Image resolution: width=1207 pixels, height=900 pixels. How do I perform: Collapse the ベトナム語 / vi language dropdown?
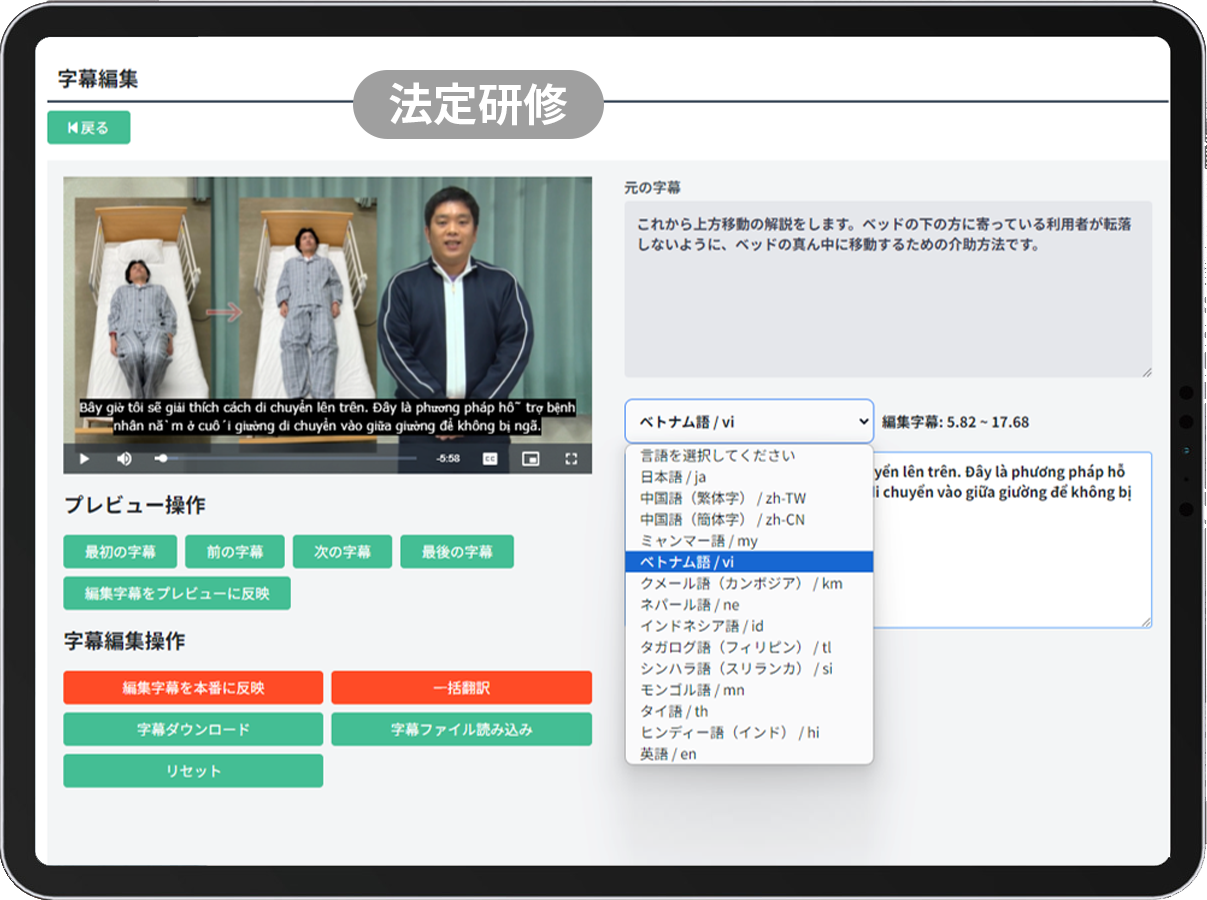tap(749, 421)
